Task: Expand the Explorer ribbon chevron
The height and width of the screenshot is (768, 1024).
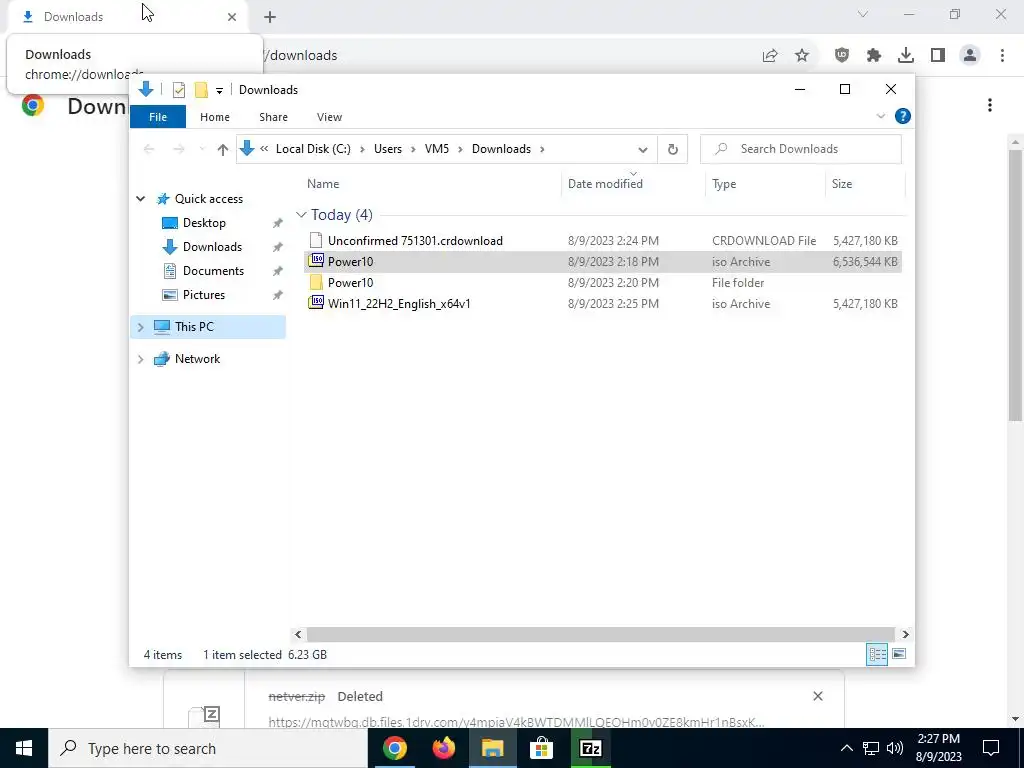Action: [880, 116]
